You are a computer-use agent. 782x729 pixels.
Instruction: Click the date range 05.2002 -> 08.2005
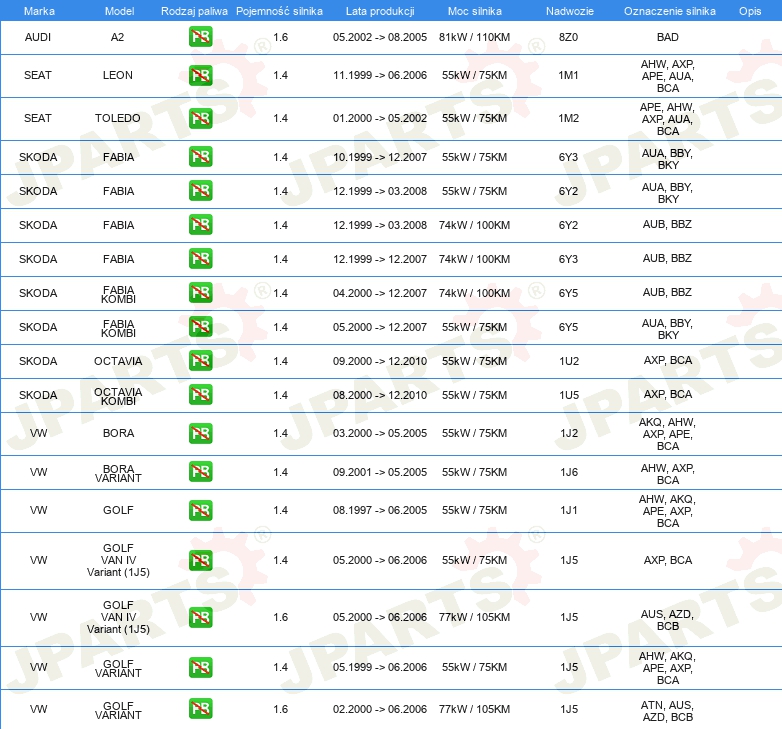380,37
